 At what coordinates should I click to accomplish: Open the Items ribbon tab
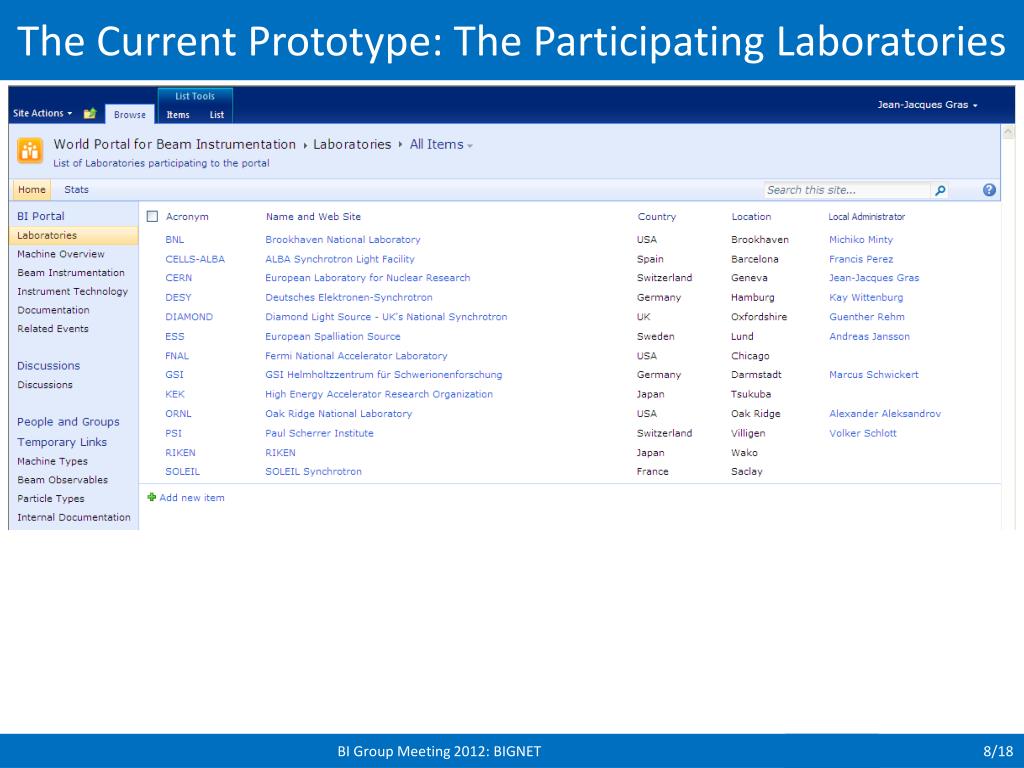pos(178,114)
